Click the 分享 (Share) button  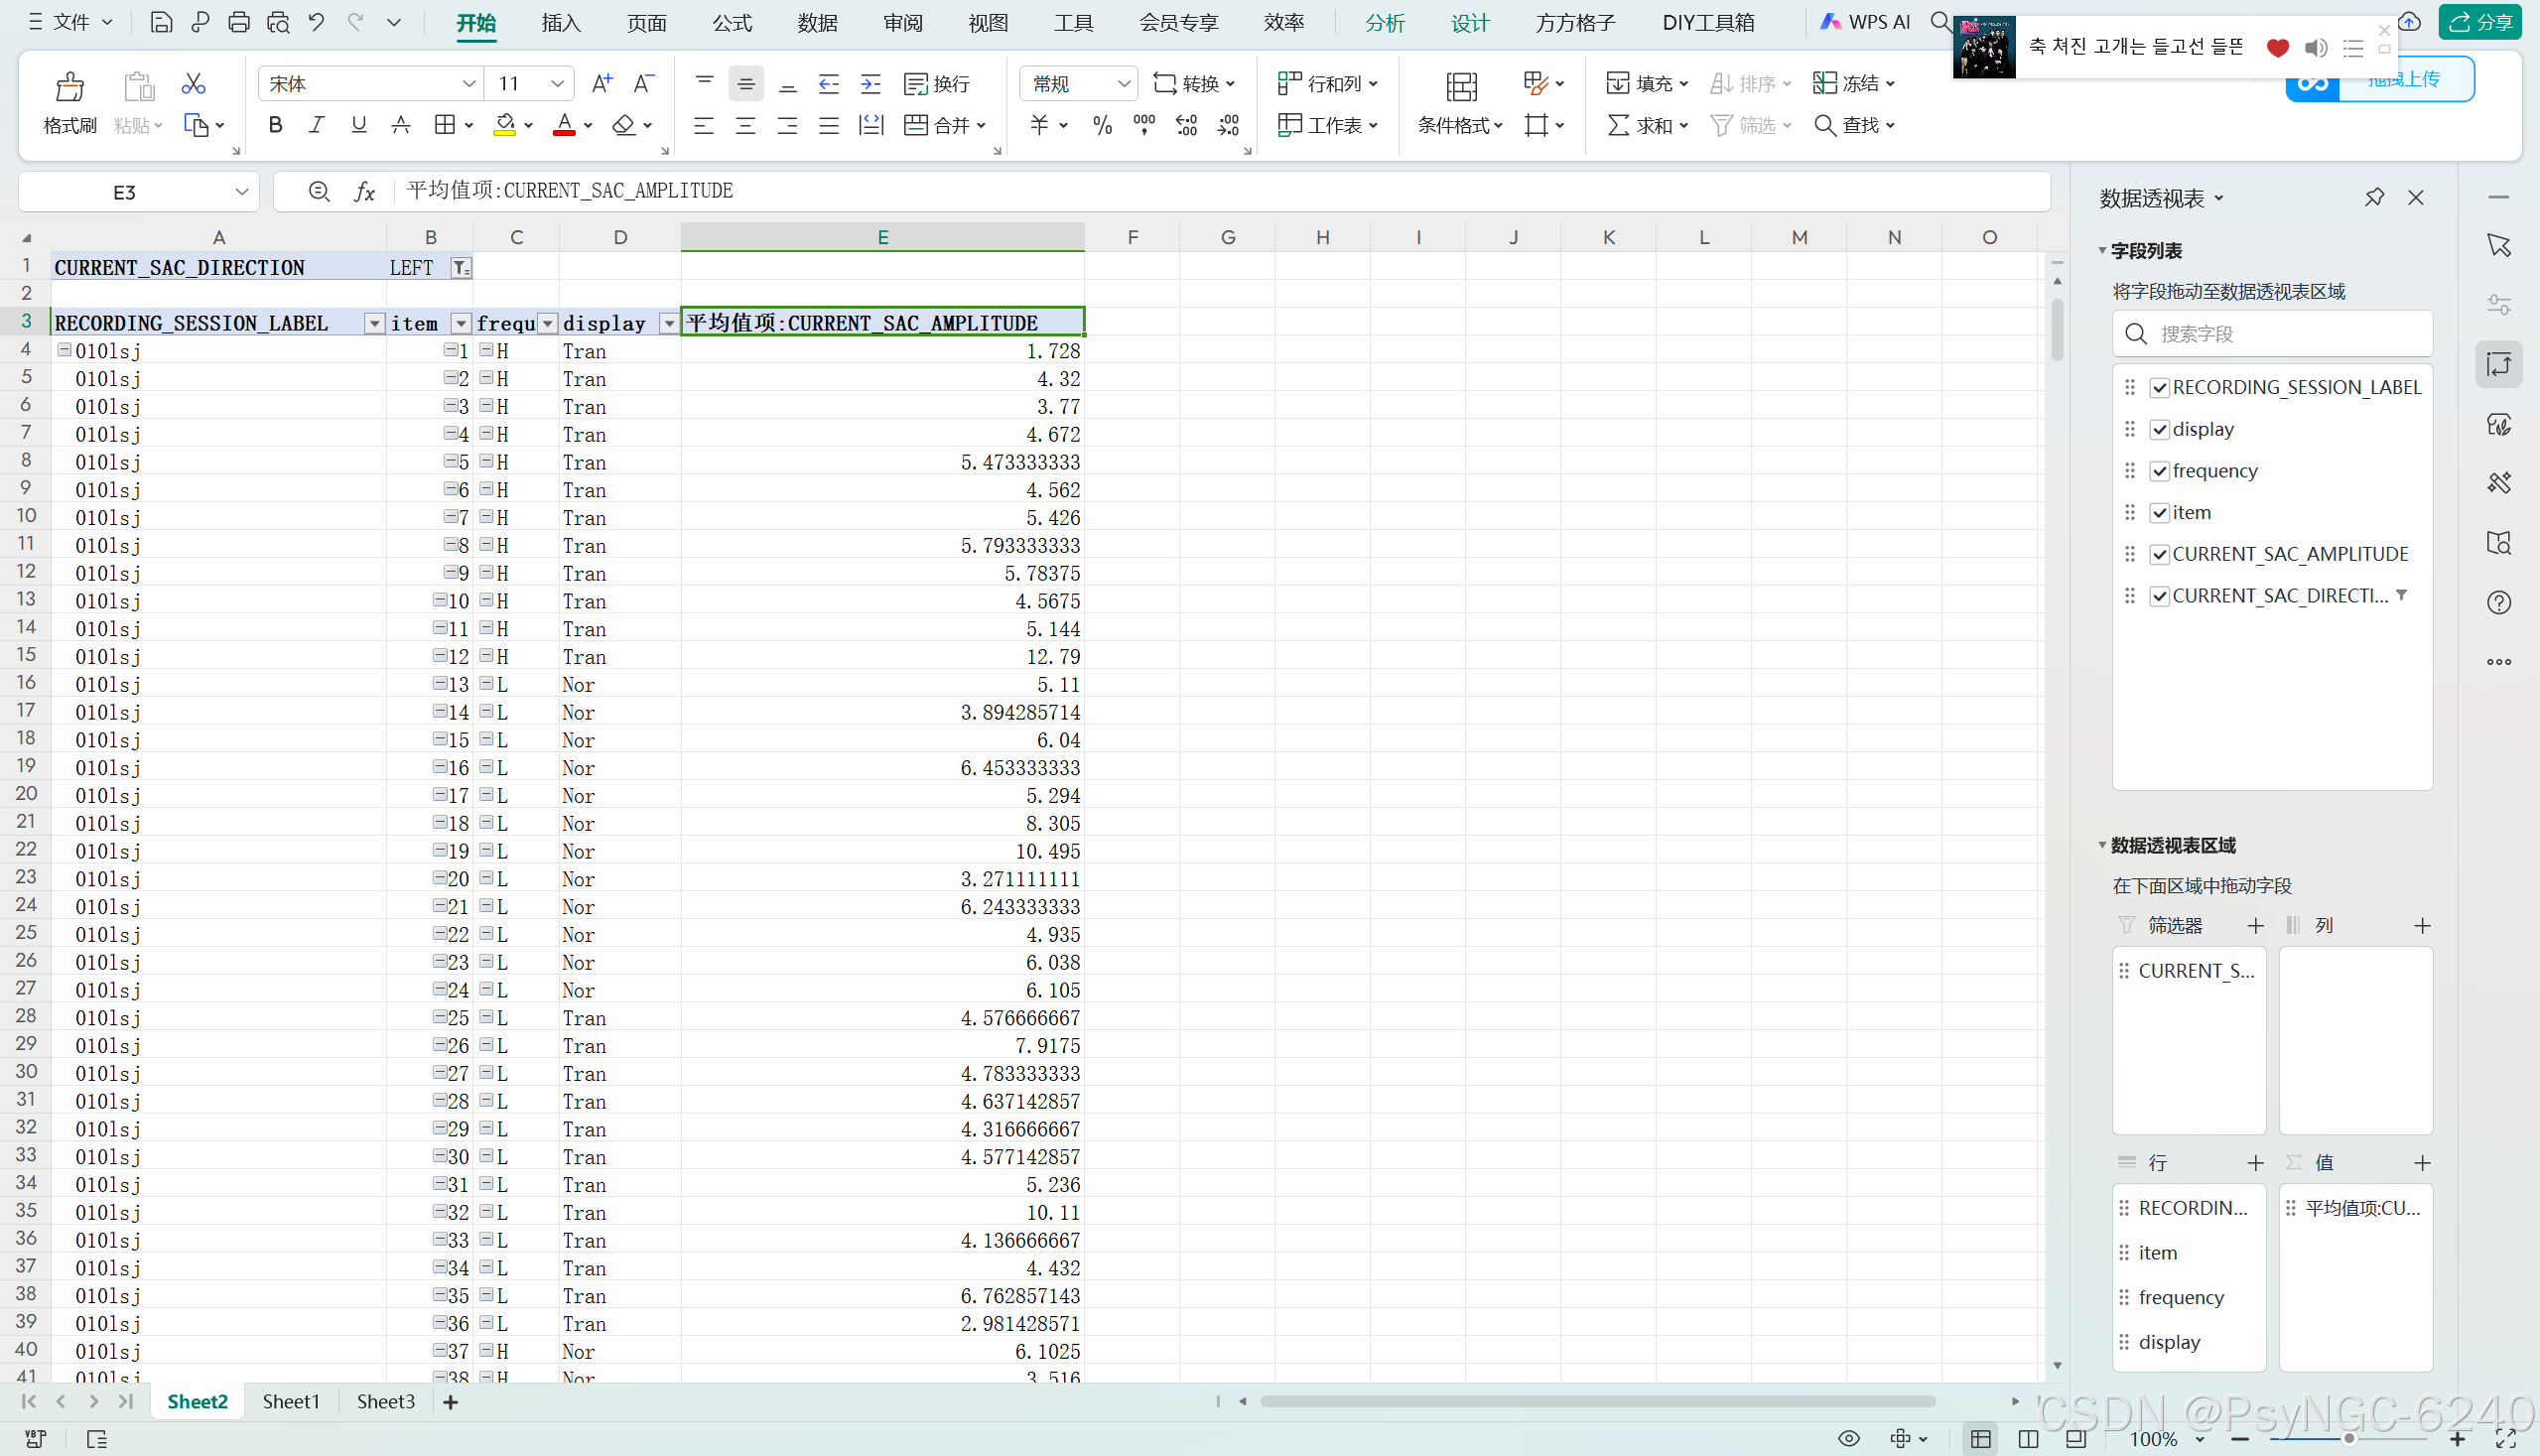click(x=2479, y=21)
